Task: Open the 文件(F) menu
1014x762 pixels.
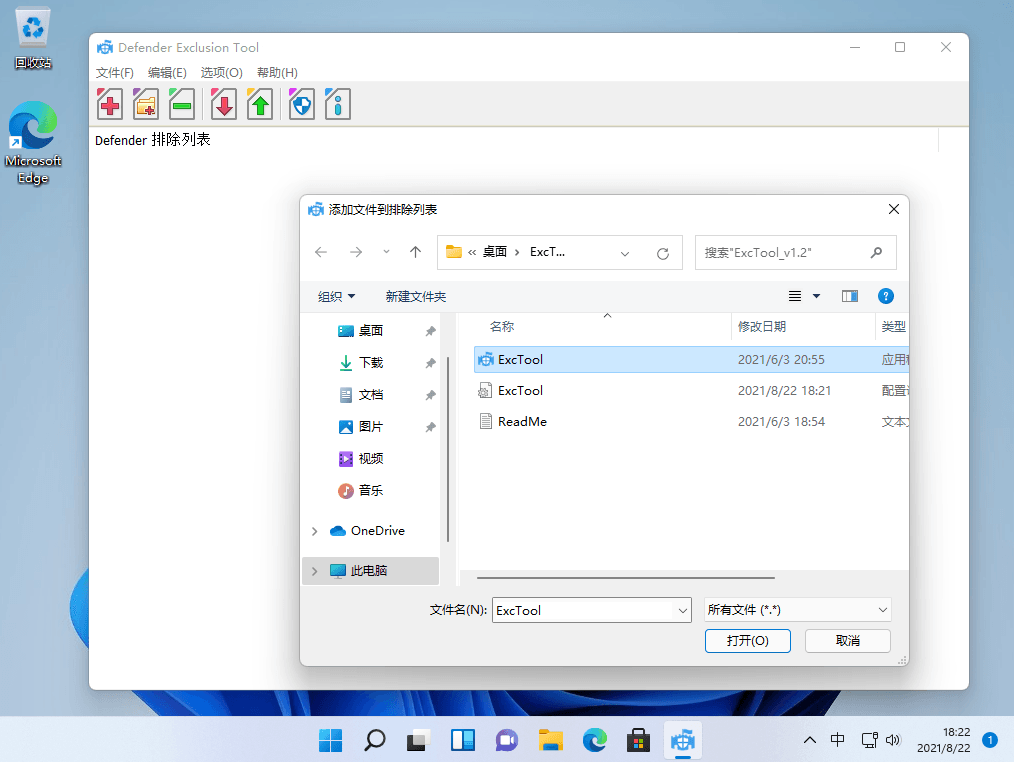Action: pyautogui.click(x=114, y=72)
